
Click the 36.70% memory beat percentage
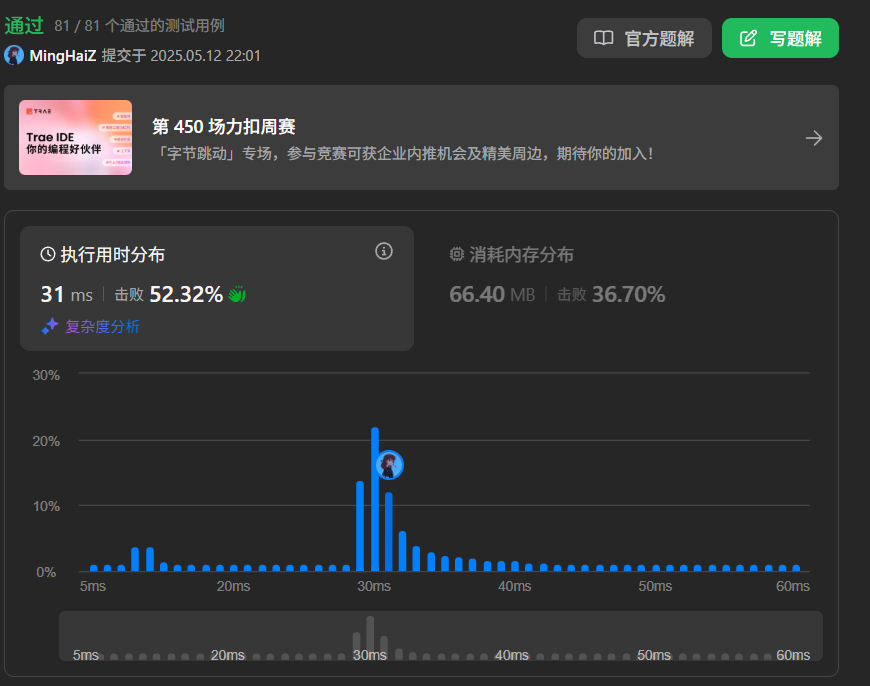point(629,294)
